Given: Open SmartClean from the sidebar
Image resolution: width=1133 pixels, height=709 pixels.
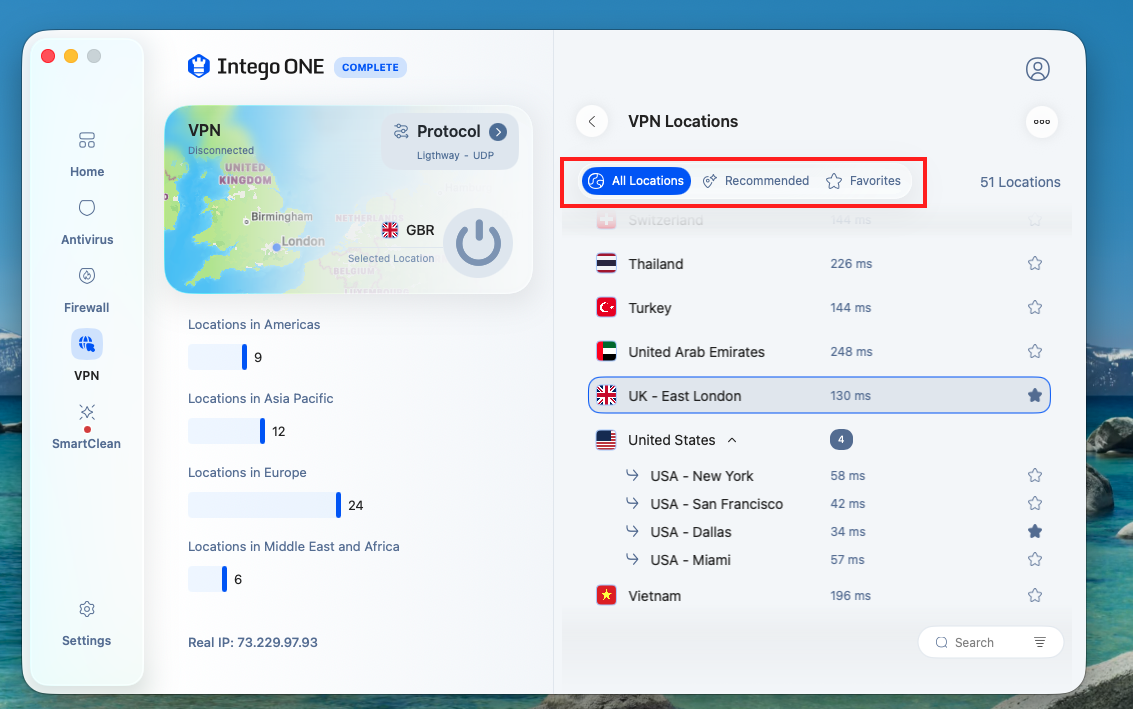Looking at the screenshot, I should tap(87, 426).
